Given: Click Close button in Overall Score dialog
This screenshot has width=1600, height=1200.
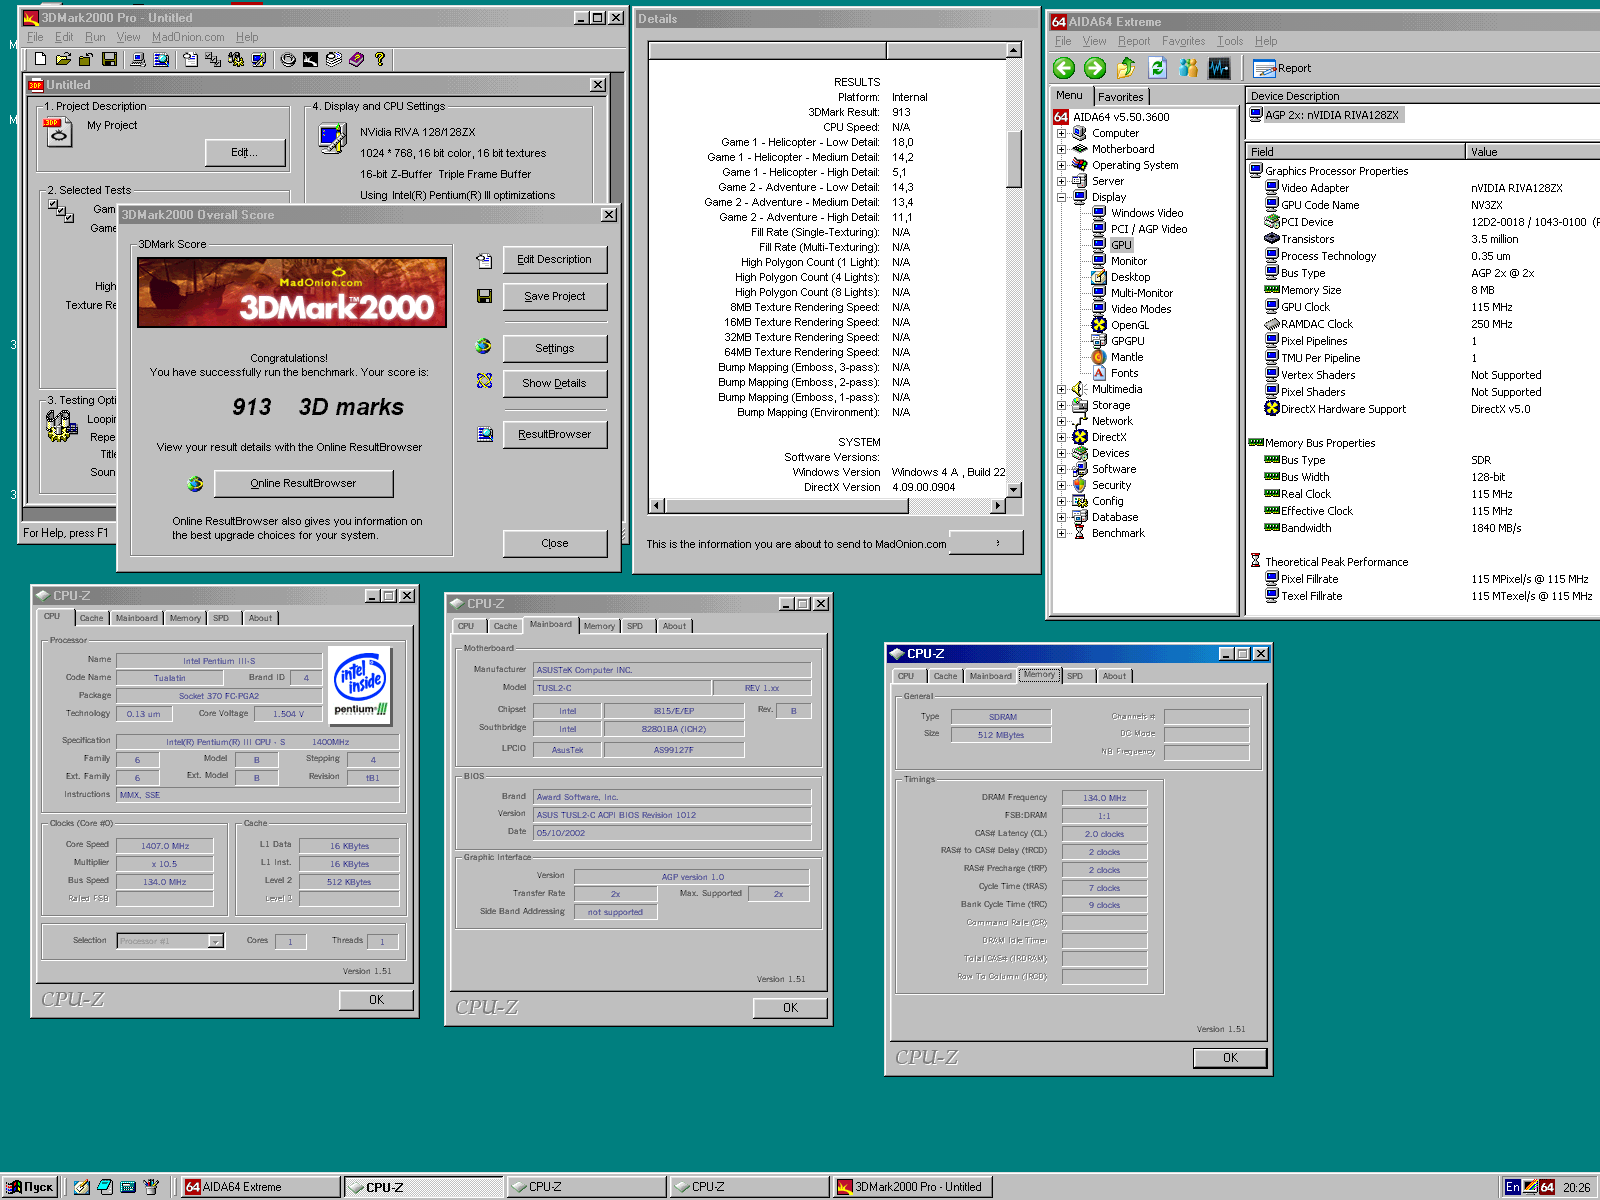Looking at the screenshot, I should (555, 543).
